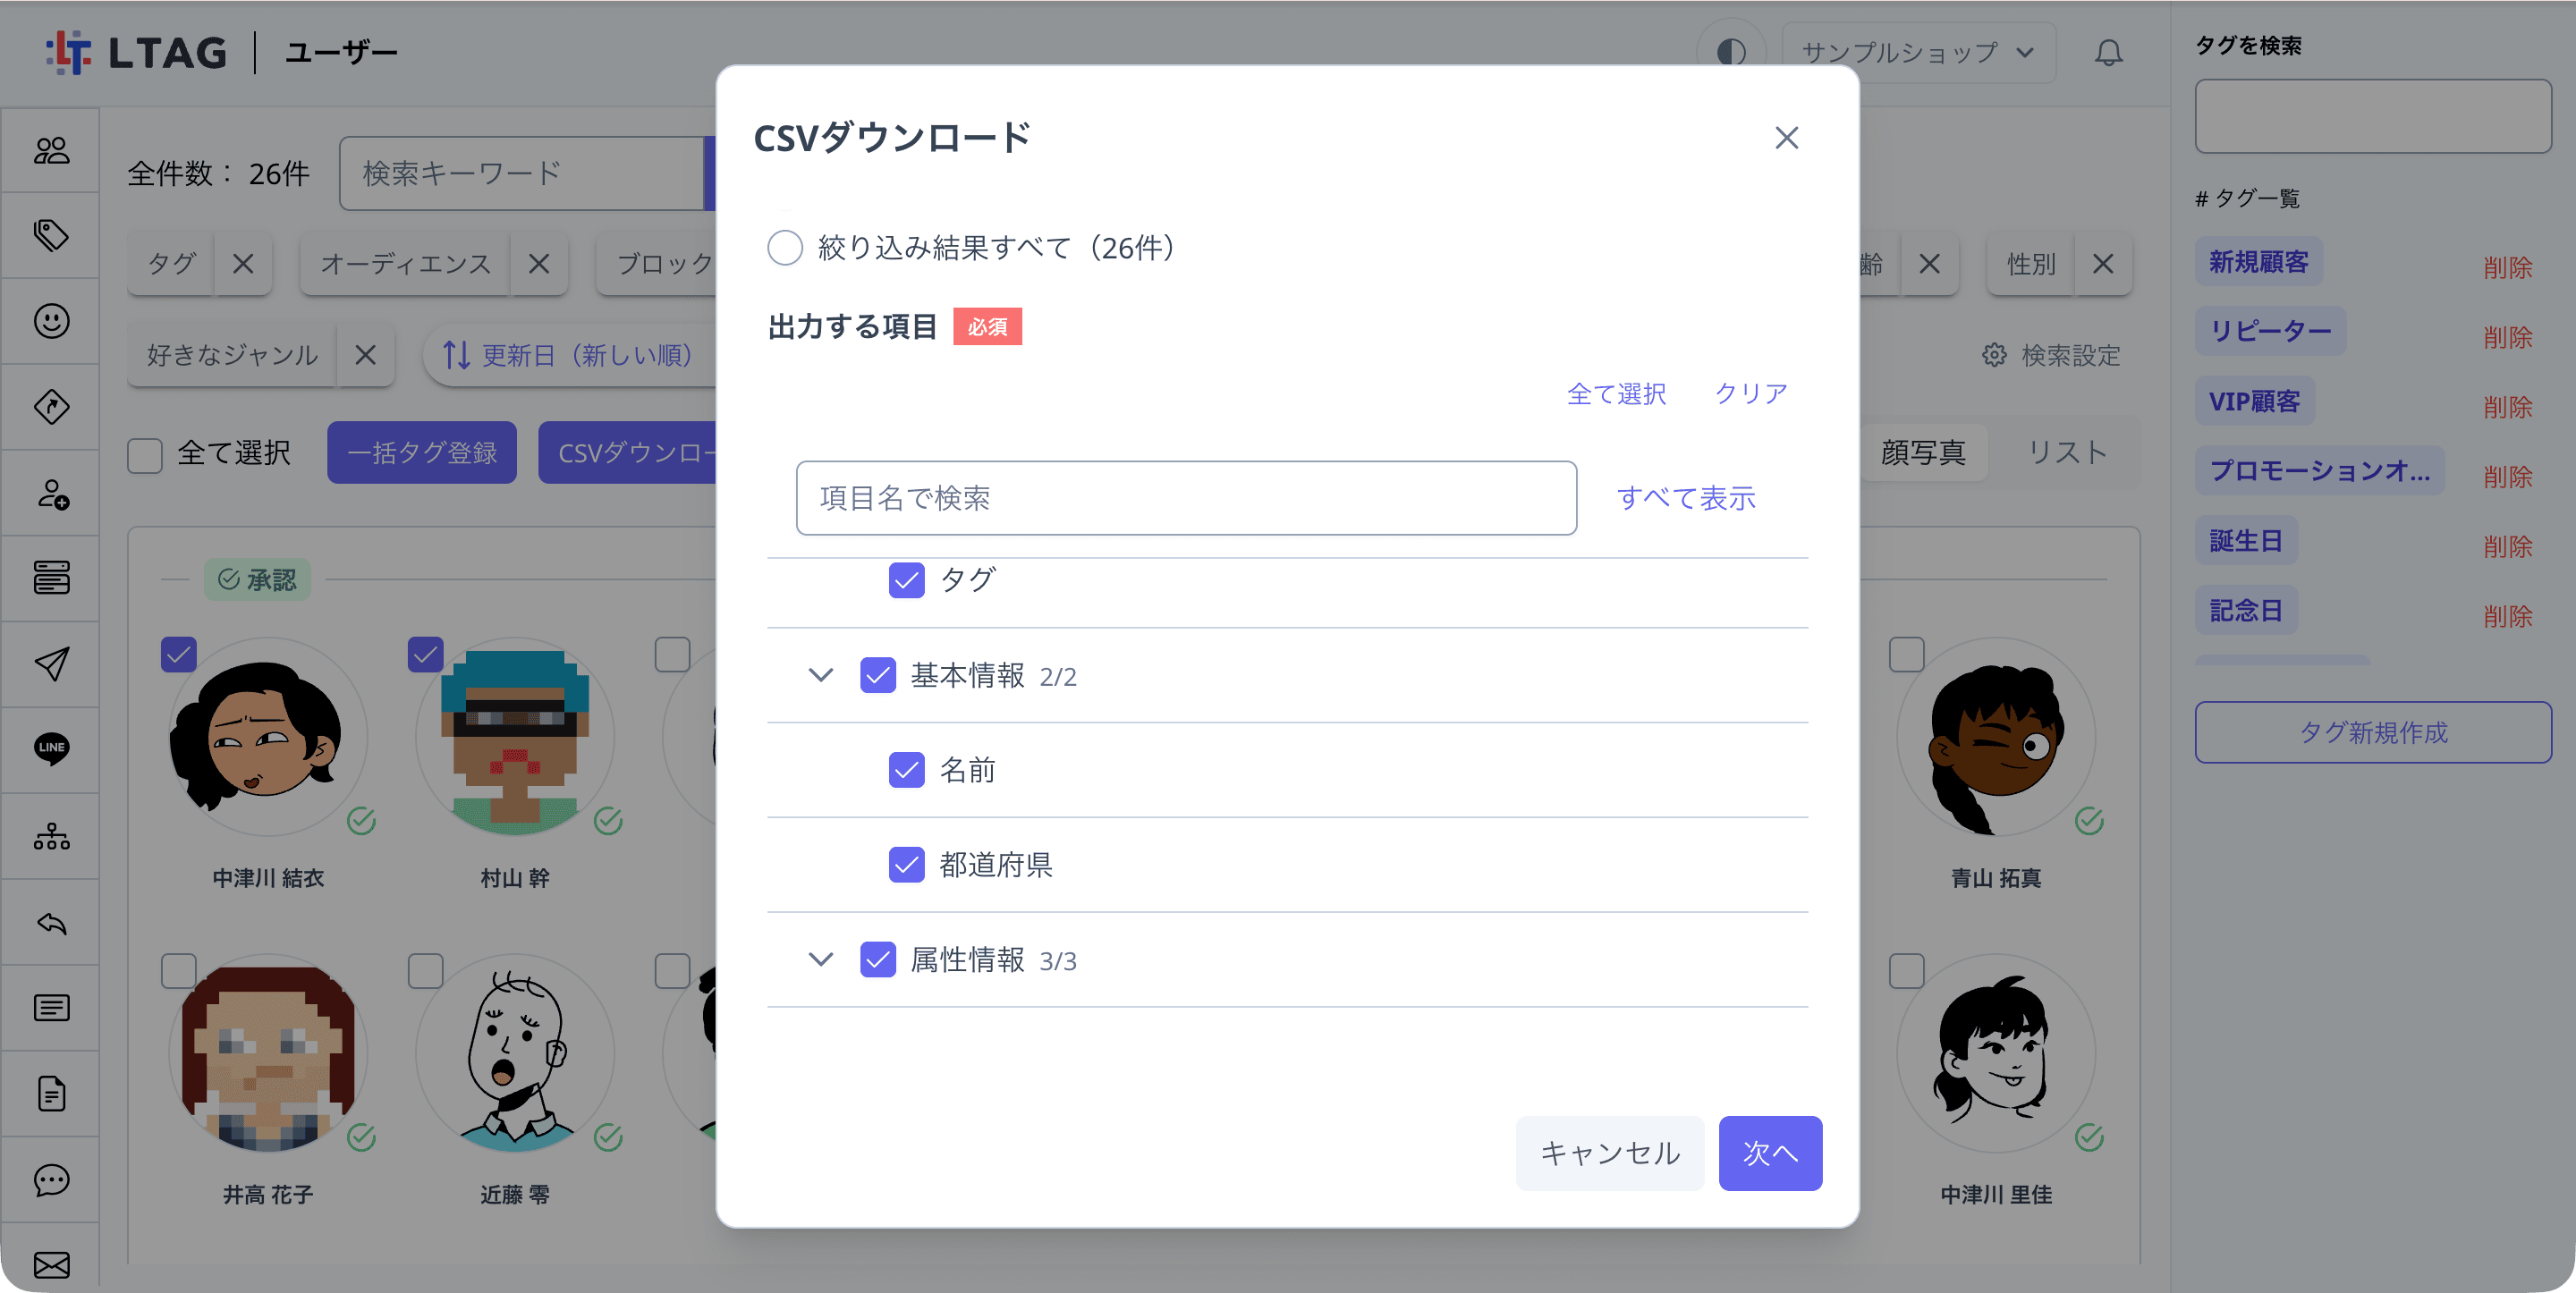Focus the 項目名で検索 input field
Screen dimensions: 2576x1293
click(x=1186, y=498)
